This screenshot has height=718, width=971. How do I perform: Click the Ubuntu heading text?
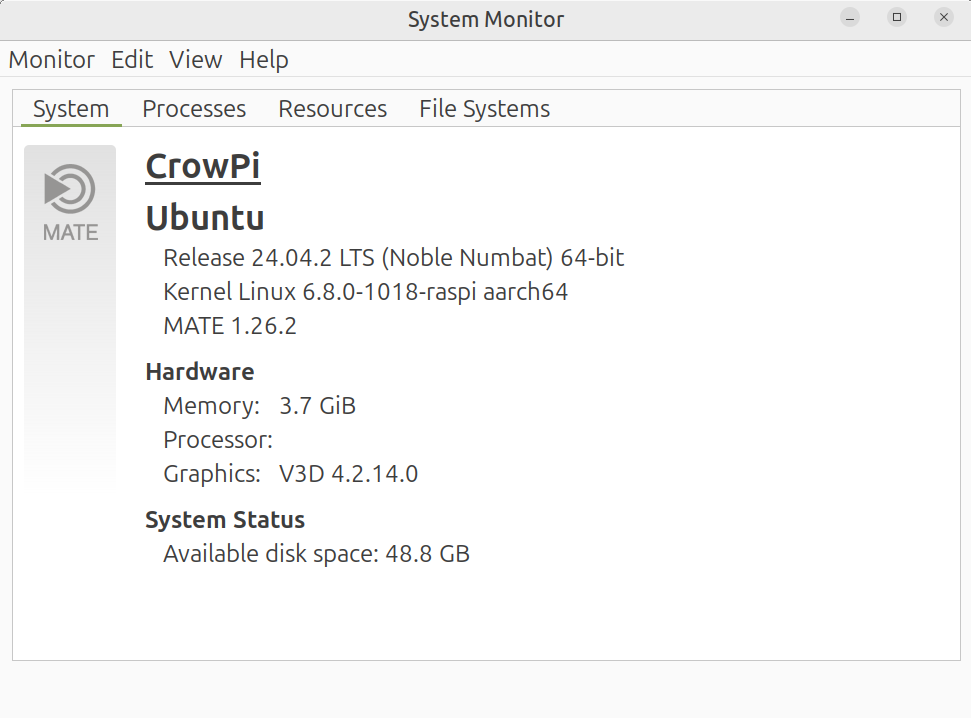tap(205, 218)
